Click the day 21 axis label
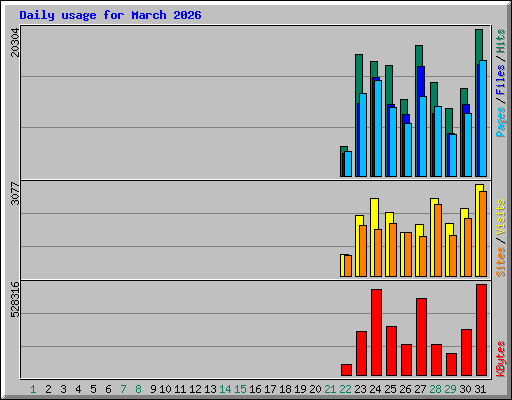 click(330, 389)
